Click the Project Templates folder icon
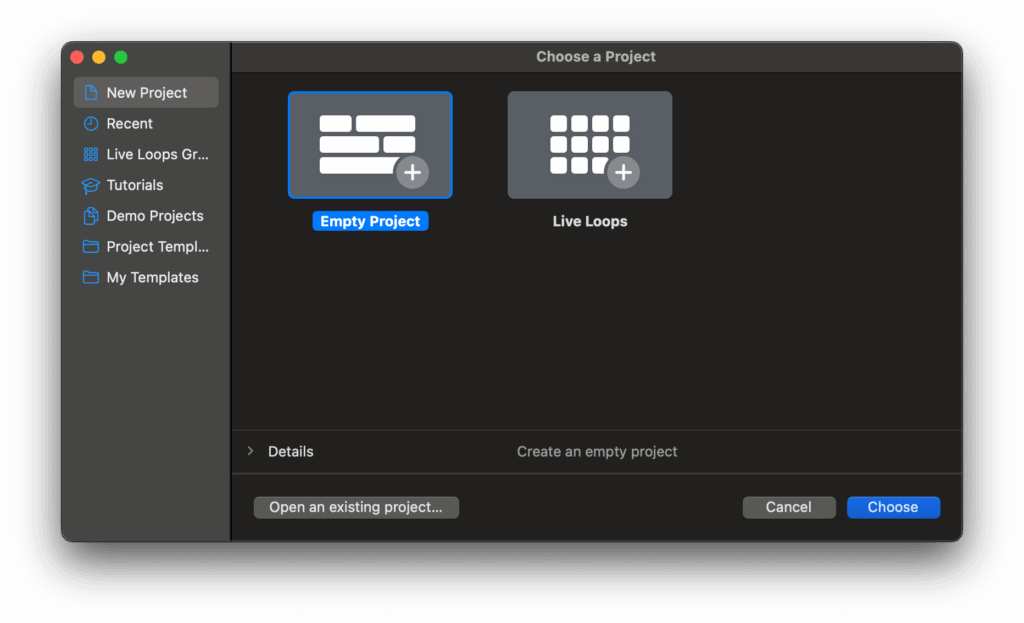 [x=91, y=247]
